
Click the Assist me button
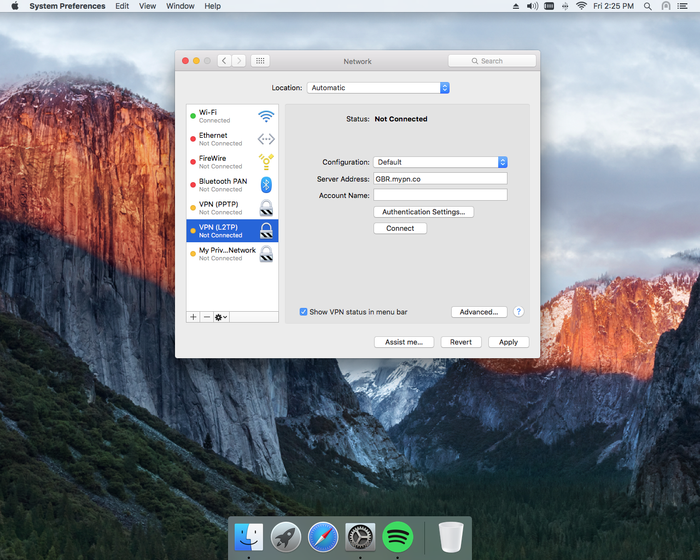pos(404,342)
